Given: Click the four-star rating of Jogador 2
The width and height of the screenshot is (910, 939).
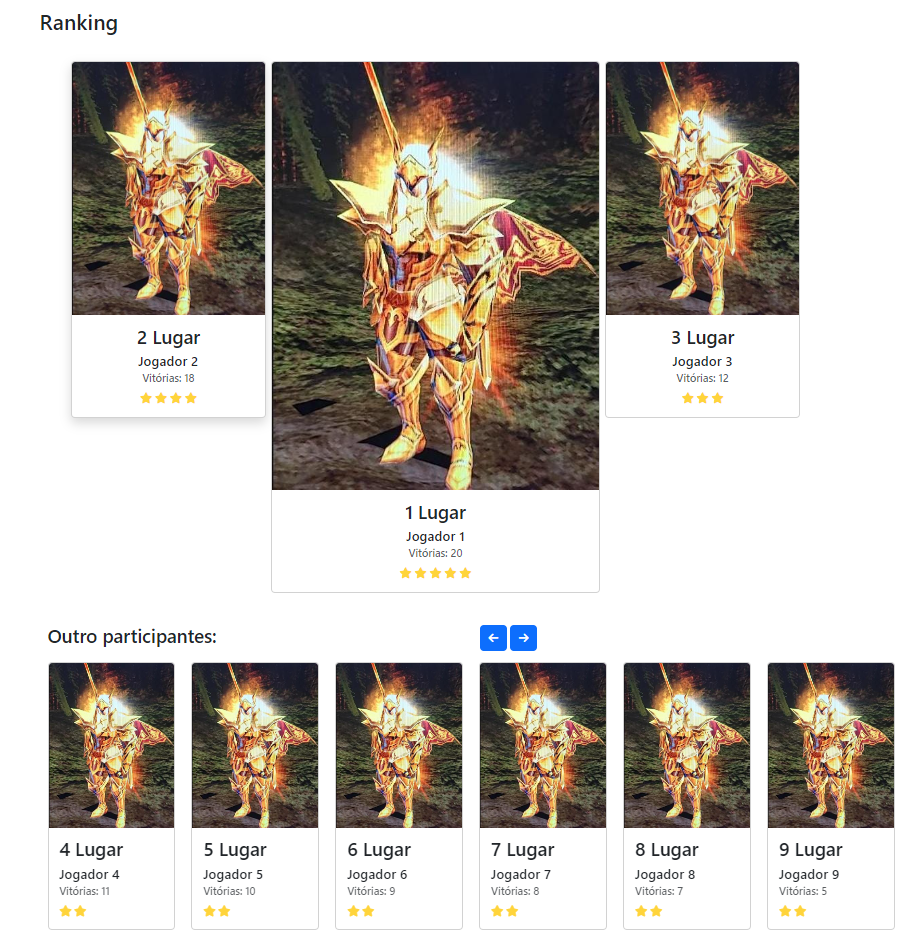Looking at the screenshot, I should [168, 398].
